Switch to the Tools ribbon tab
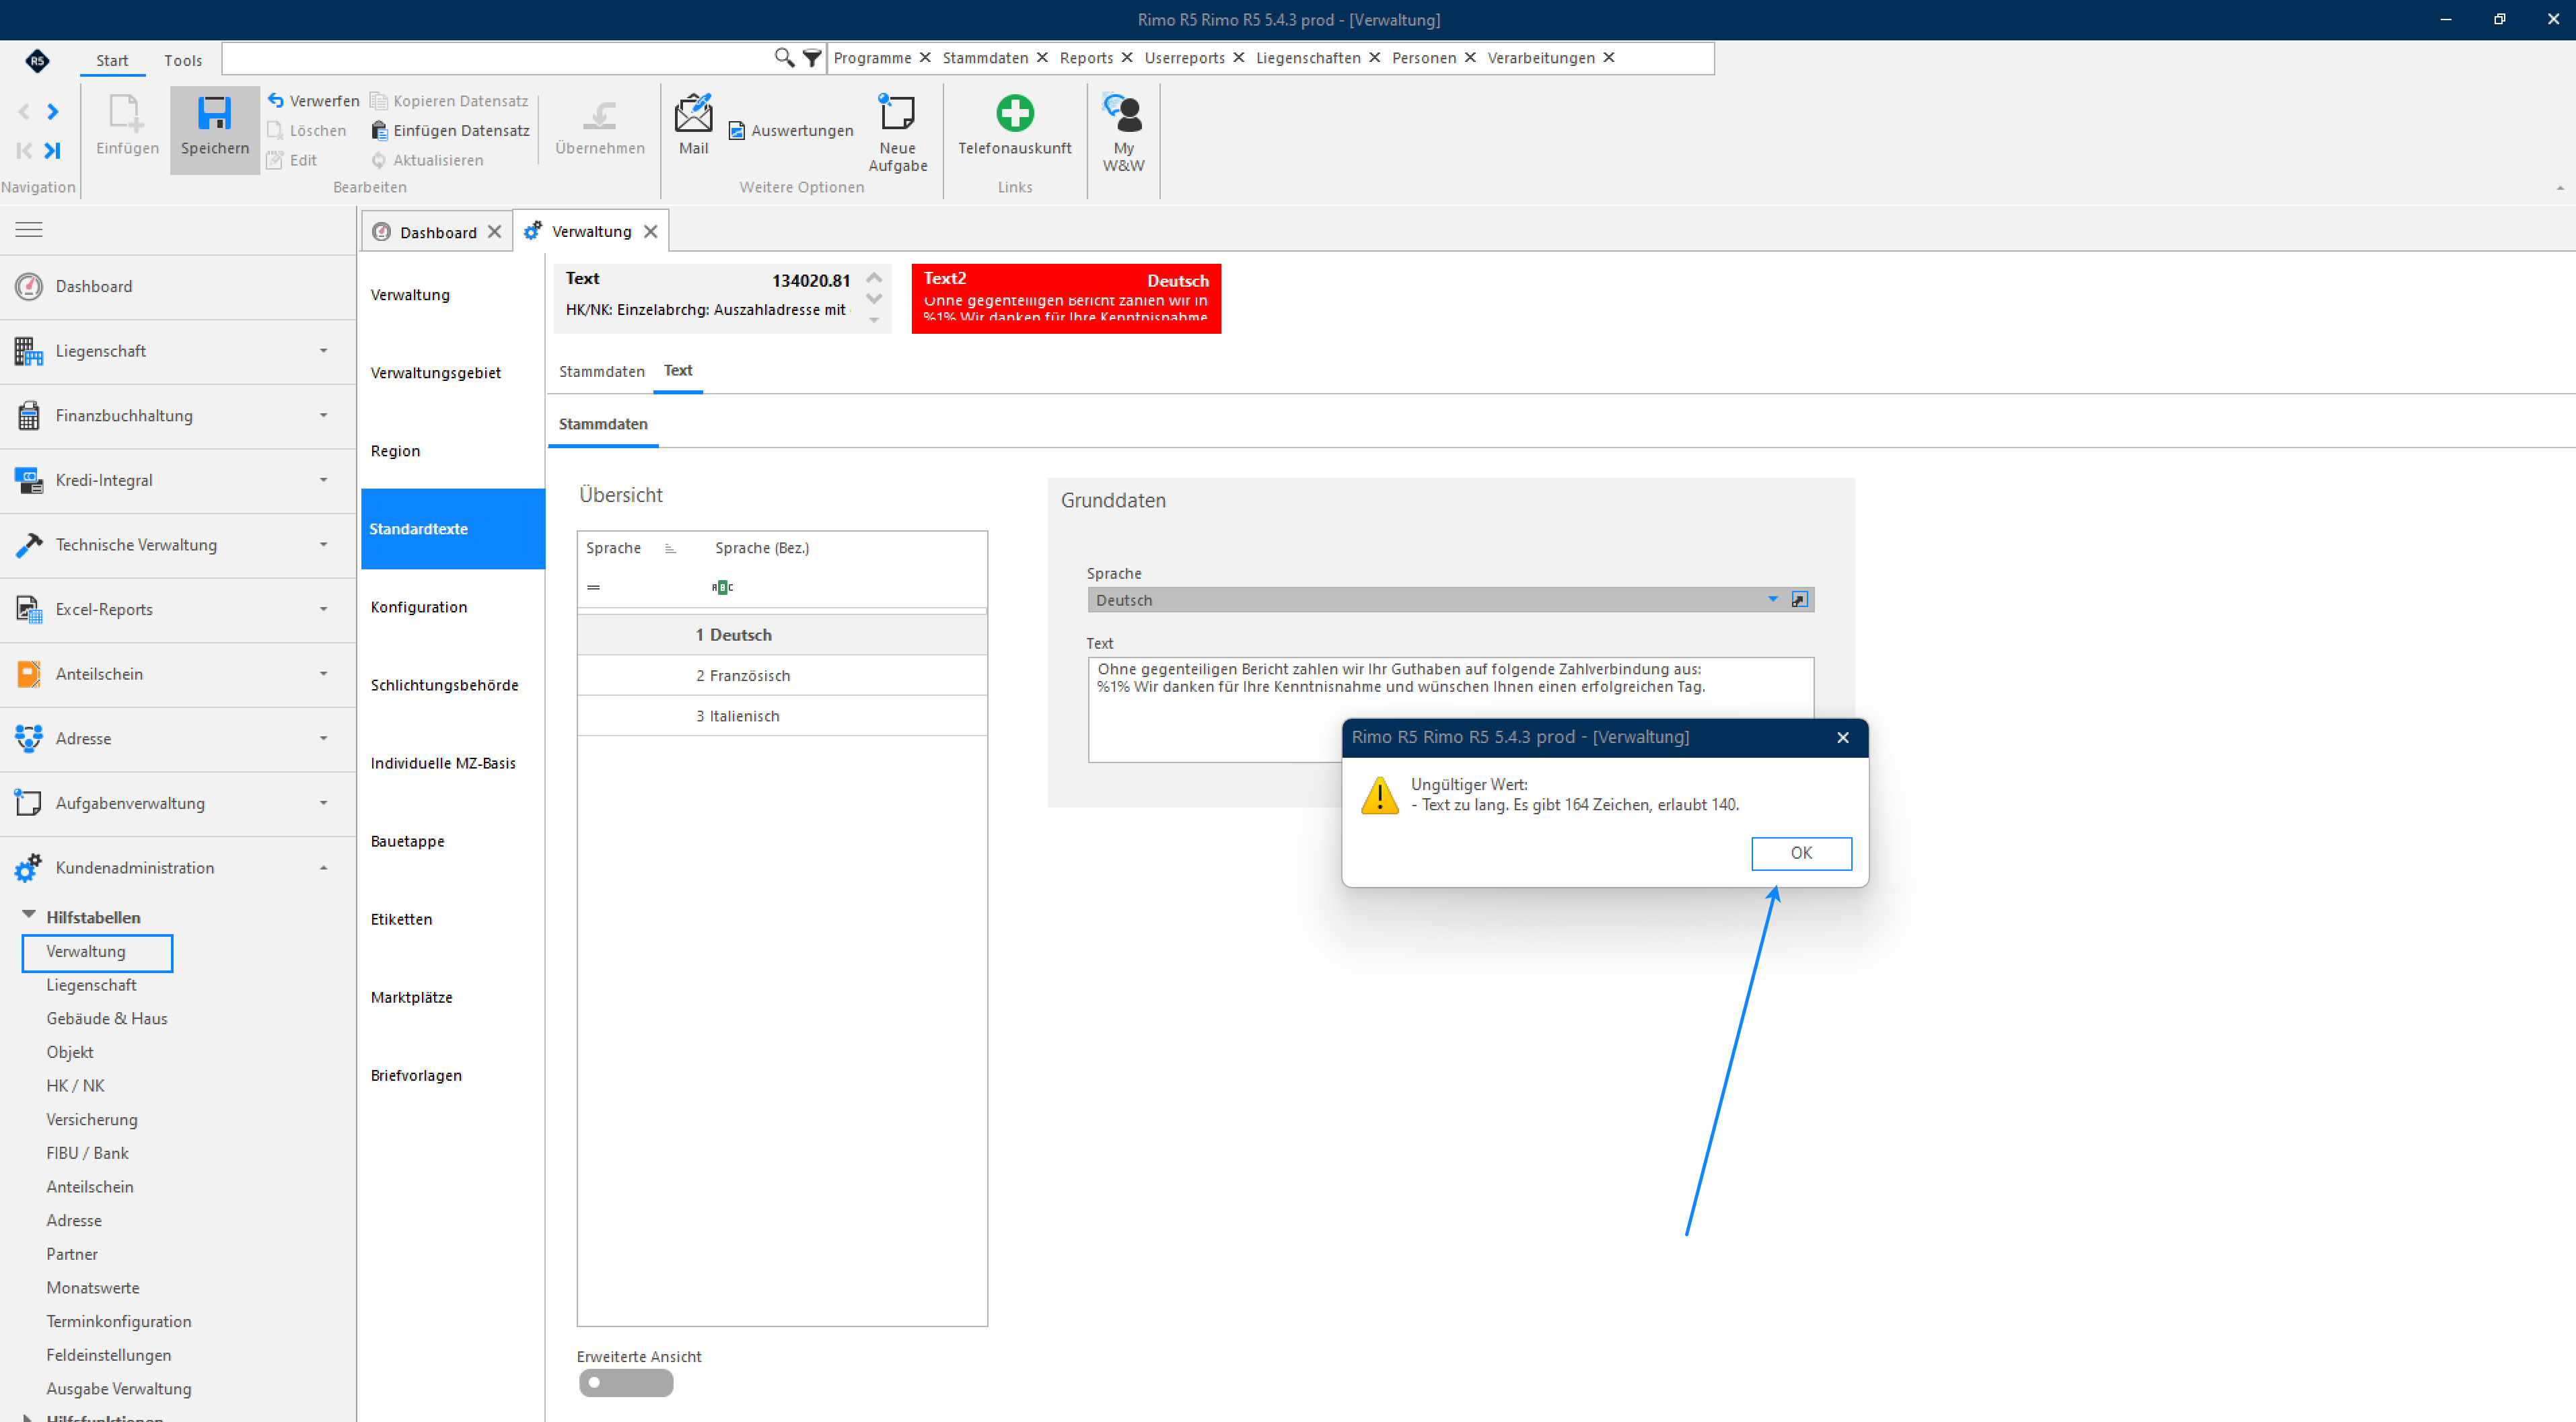The width and height of the screenshot is (2576, 1422). coord(183,61)
